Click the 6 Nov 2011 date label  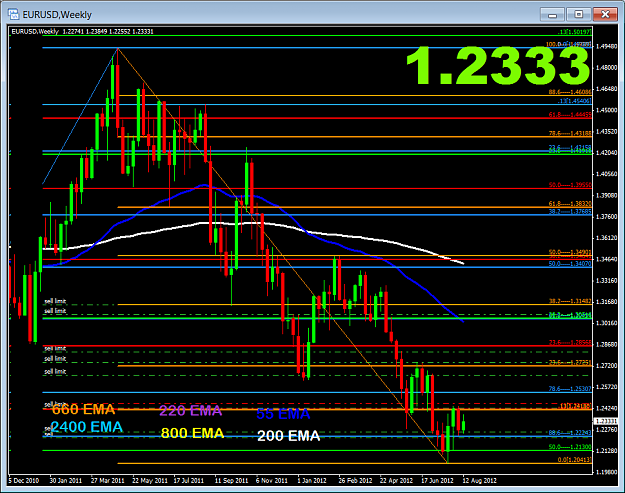point(272,481)
